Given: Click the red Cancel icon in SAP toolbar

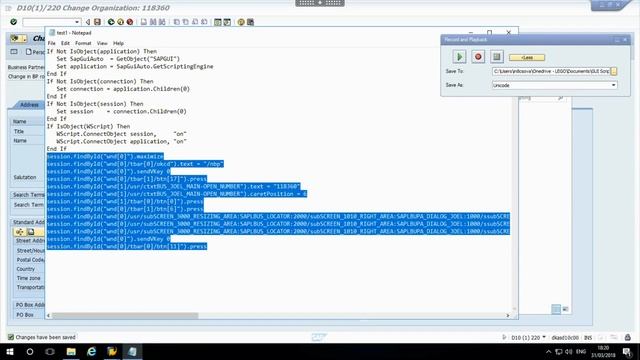Looking at the screenshot, I should (130, 22).
